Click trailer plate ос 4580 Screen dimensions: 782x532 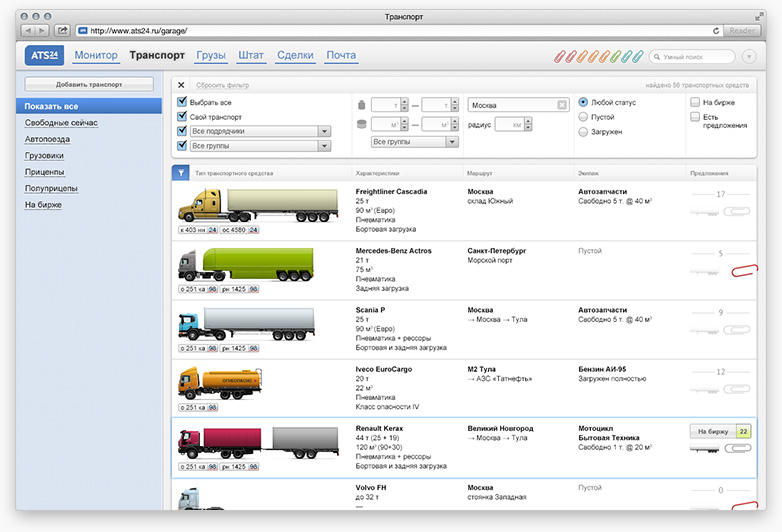click(239, 230)
